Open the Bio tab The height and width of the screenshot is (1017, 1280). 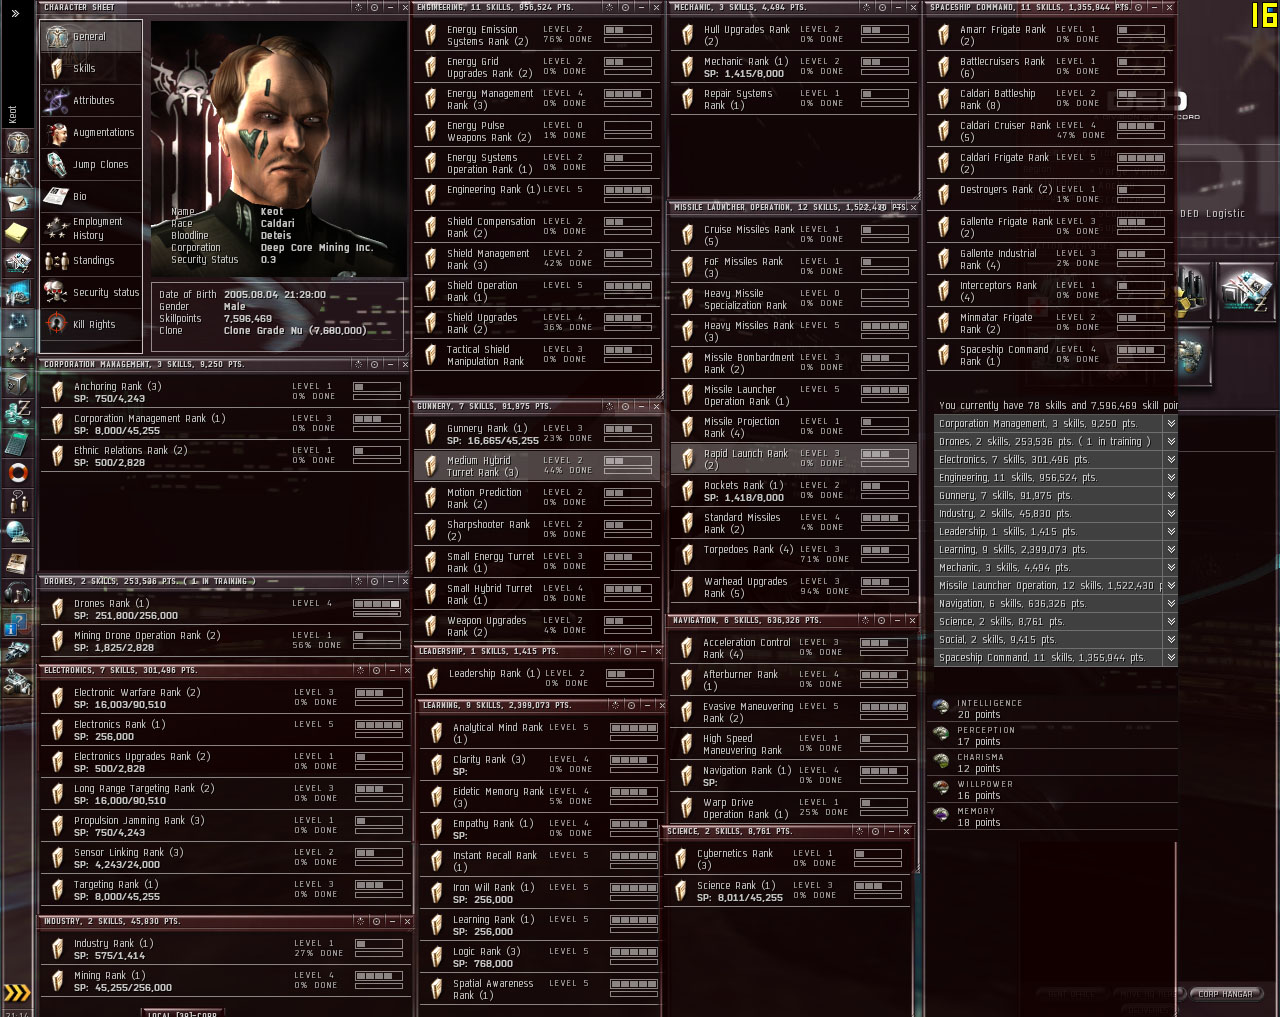pos(91,196)
